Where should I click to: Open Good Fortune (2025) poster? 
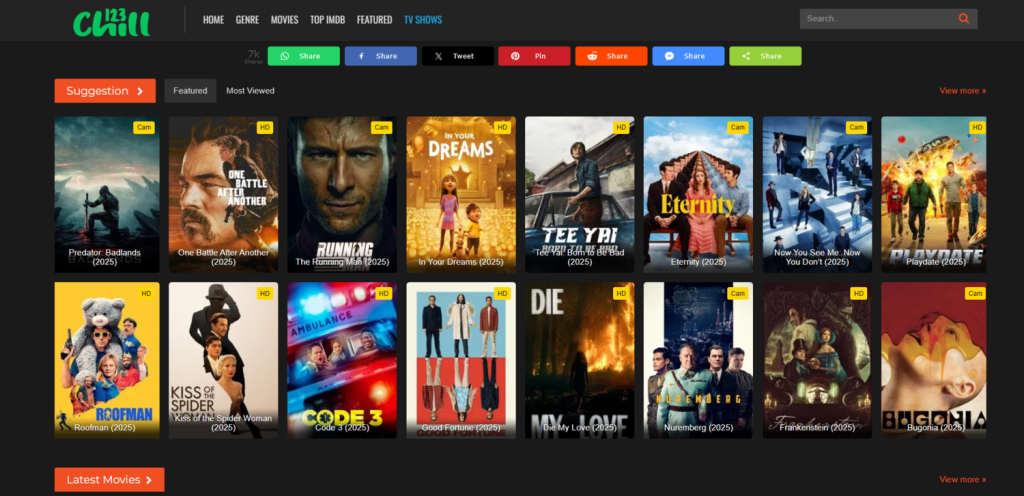(x=461, y=360)
